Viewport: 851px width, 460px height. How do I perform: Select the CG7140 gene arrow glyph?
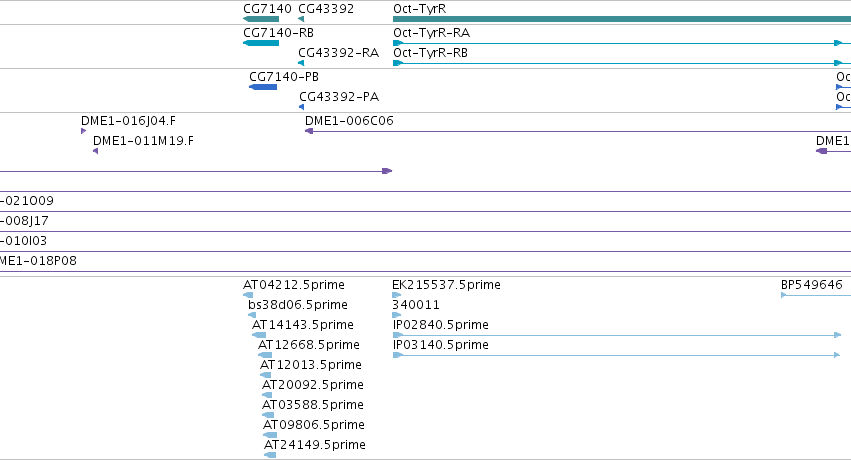point(261,19)
